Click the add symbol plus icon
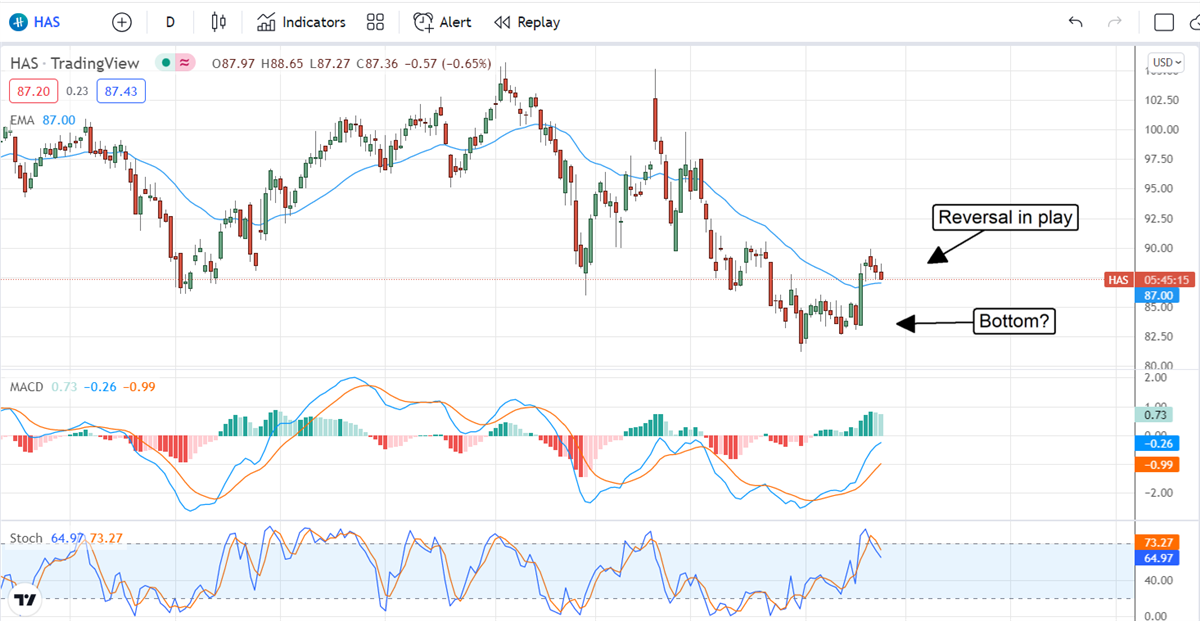The image size is (1200, 621). pyautogui.click(x=121, y=22)
